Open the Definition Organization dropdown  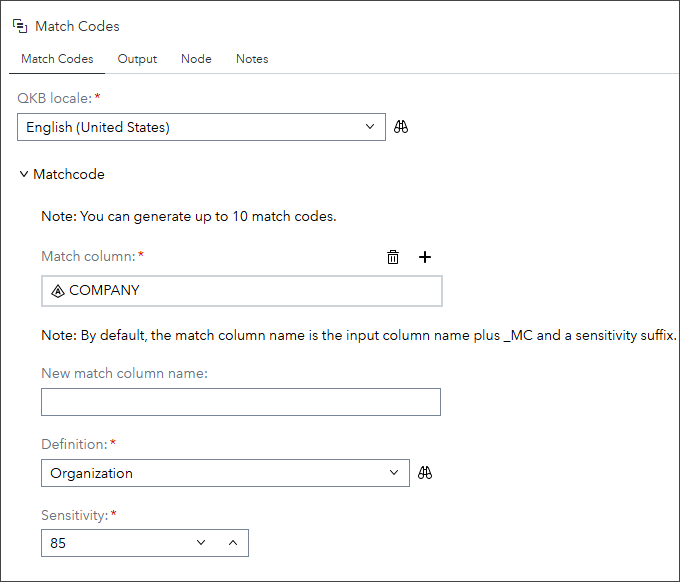tap(393, 473)
